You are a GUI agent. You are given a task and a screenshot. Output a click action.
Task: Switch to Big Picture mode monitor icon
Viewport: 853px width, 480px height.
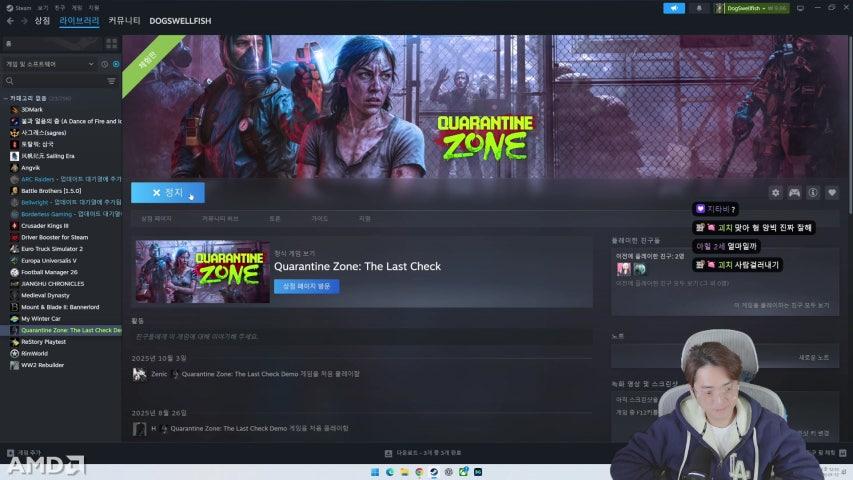click(x=800, y=8)
